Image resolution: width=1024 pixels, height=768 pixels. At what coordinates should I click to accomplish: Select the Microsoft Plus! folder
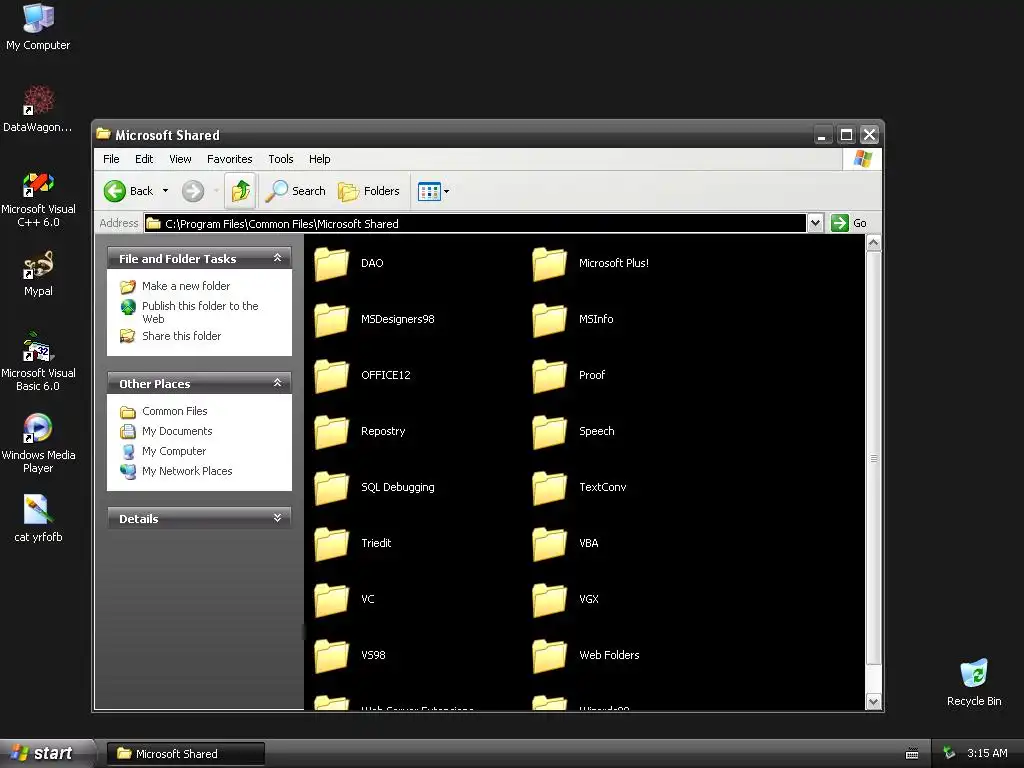pyautogui.click(x=591, y=263)
